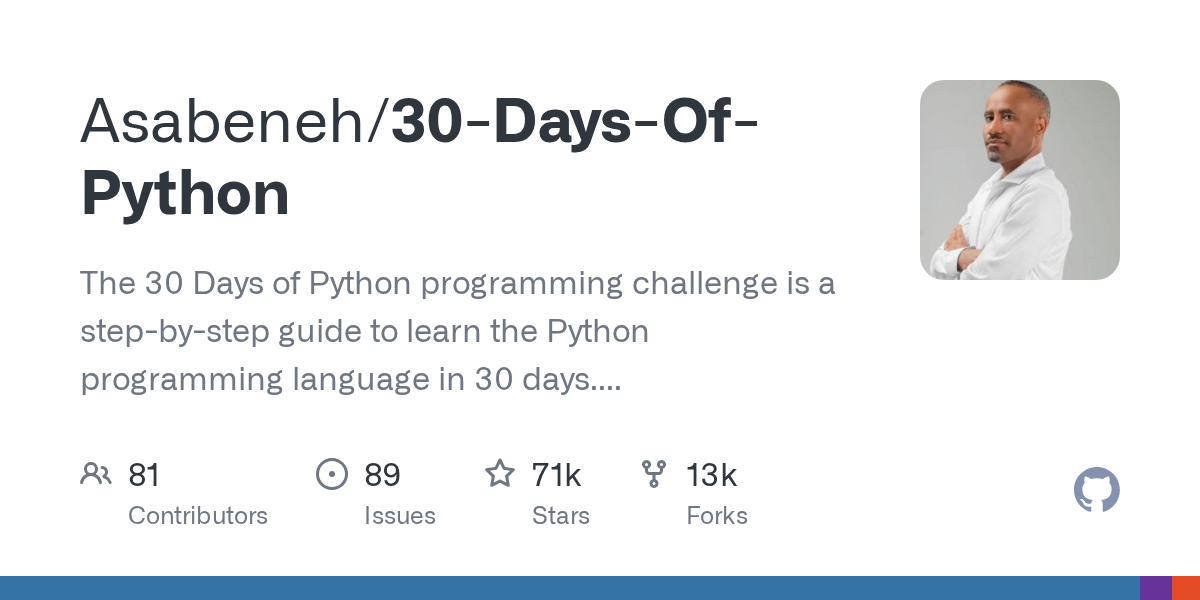Image resolution: width=1200 pixels, height=600 pixels.
Task: Click the Contributors label
Action: [198, 516]
